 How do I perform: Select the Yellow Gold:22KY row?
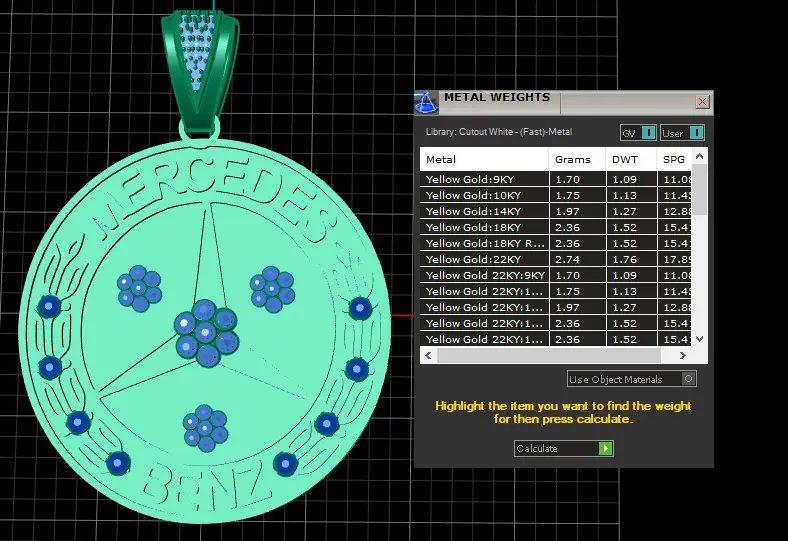click(555, 260)
